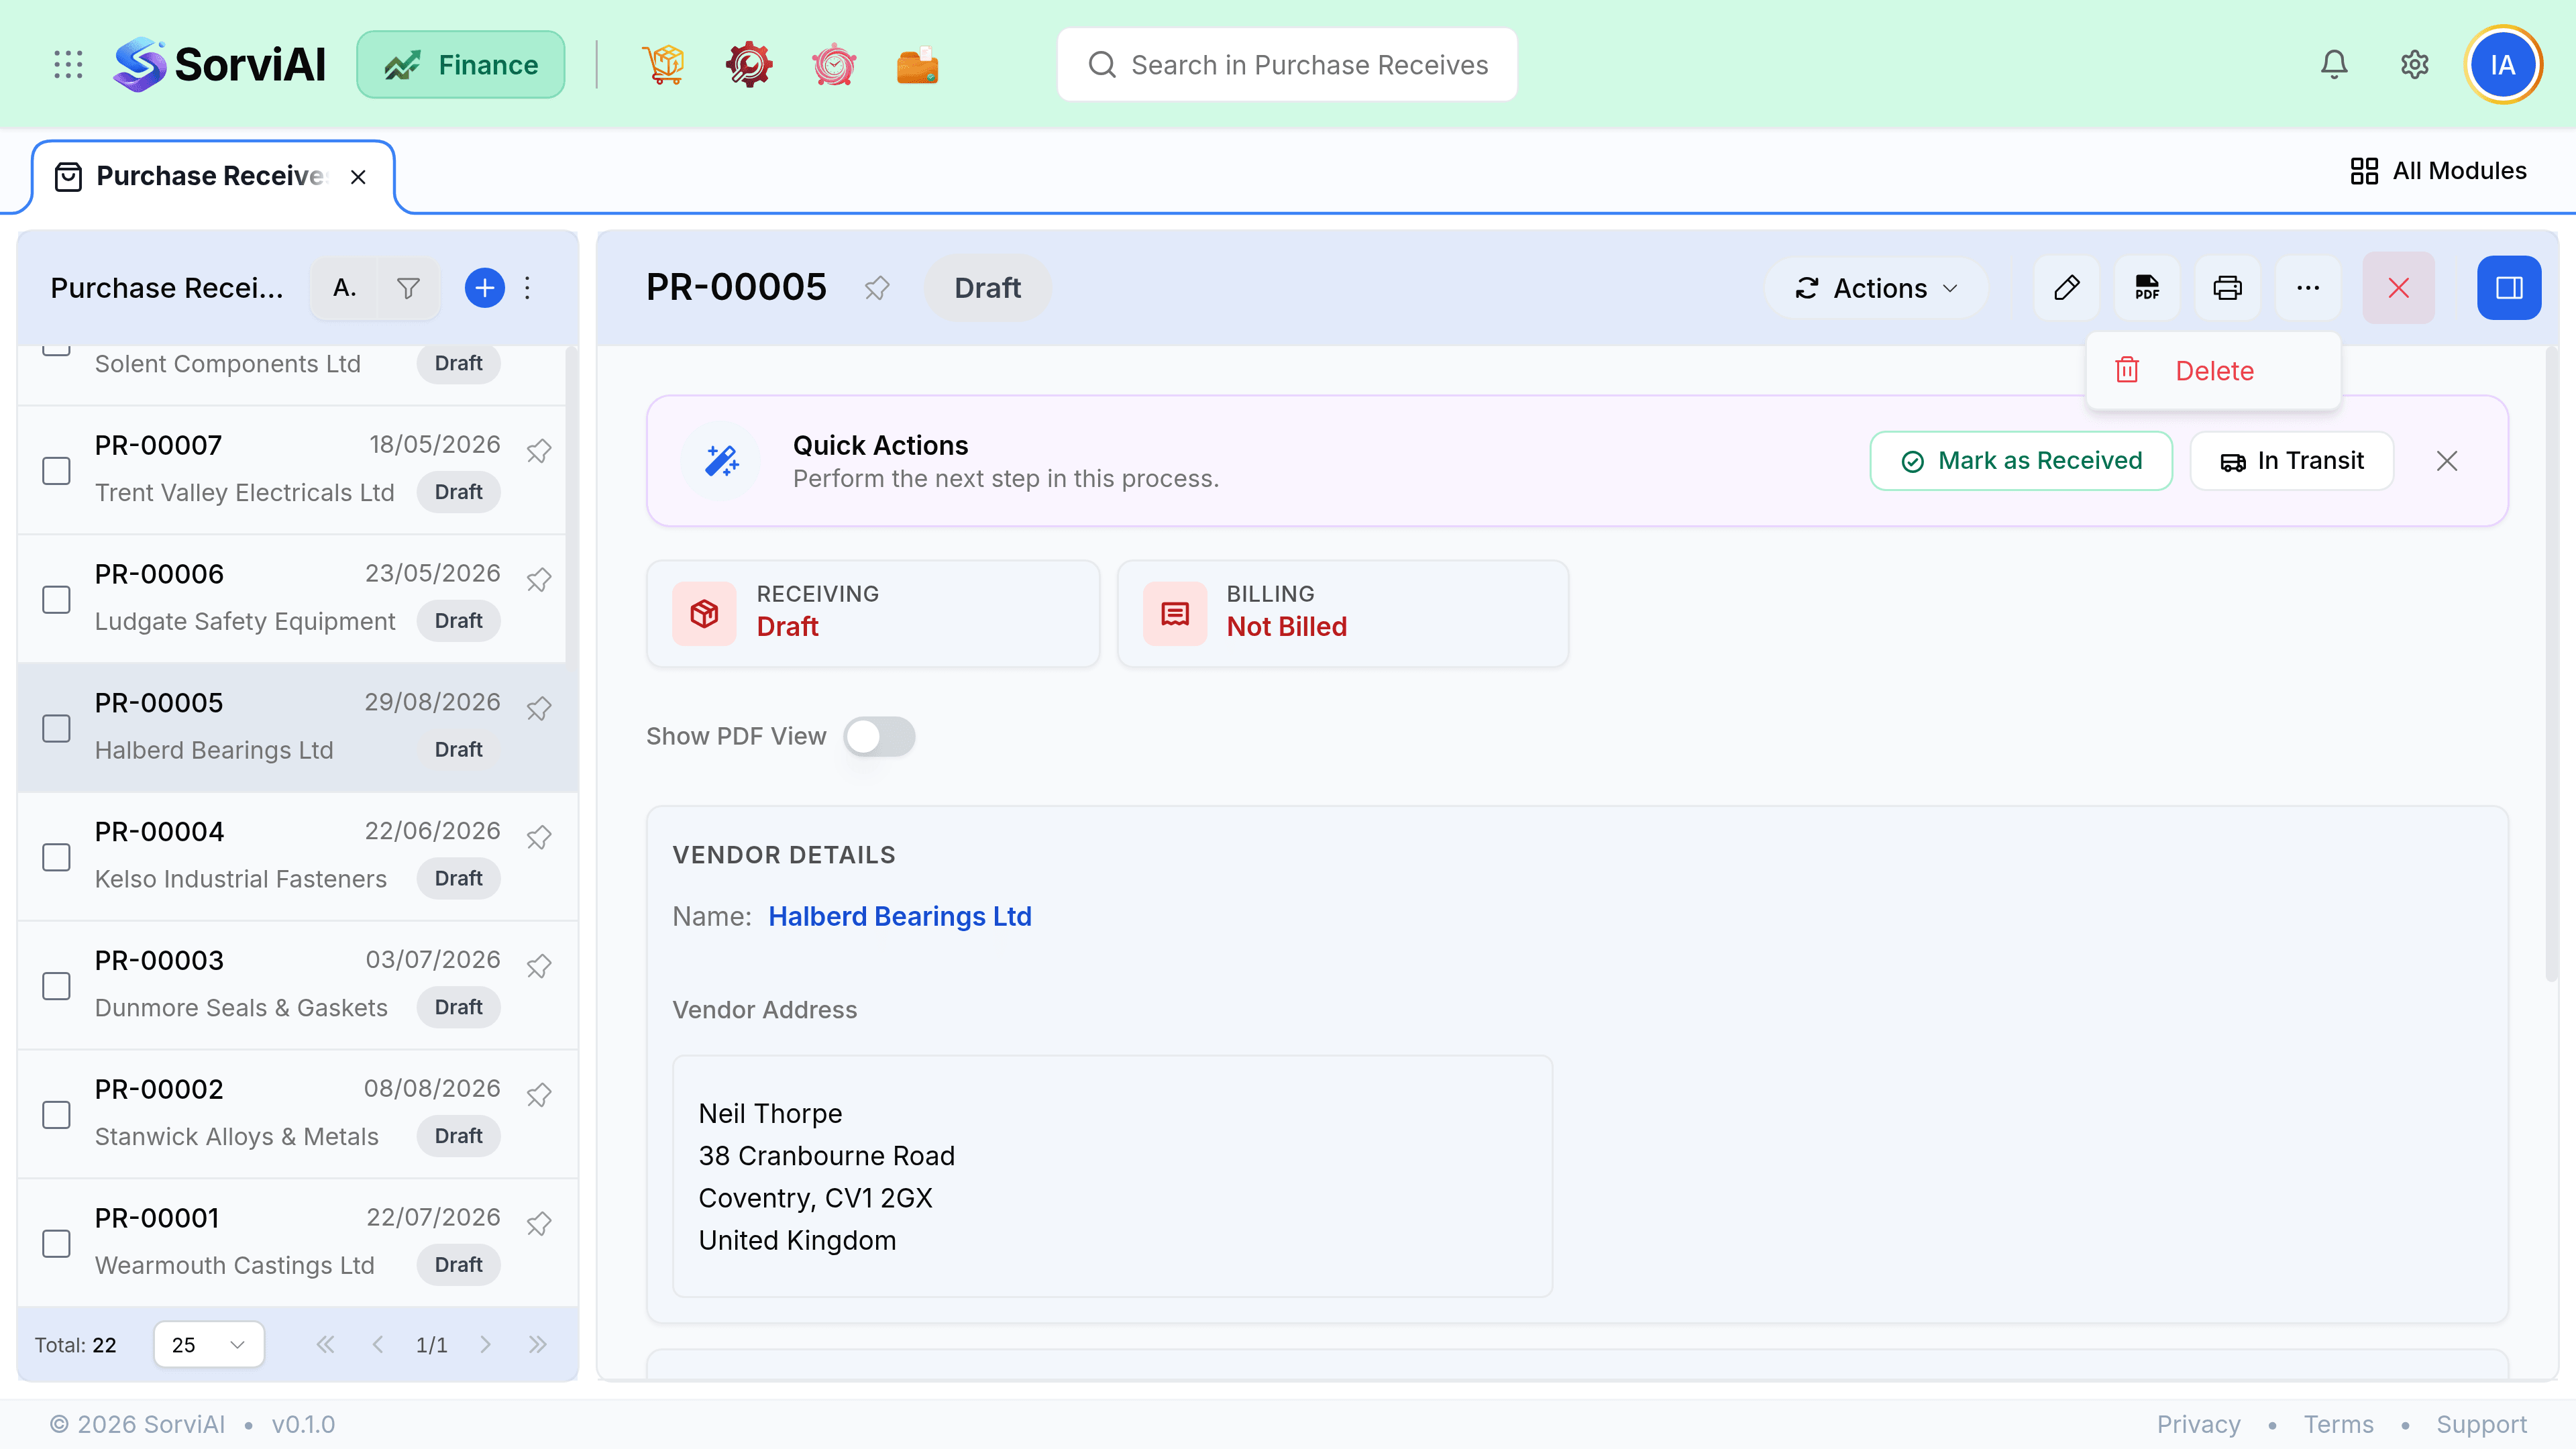Open the BILLING Not Billed status card
The image size is (2576, 1449).
point(1343,613)
